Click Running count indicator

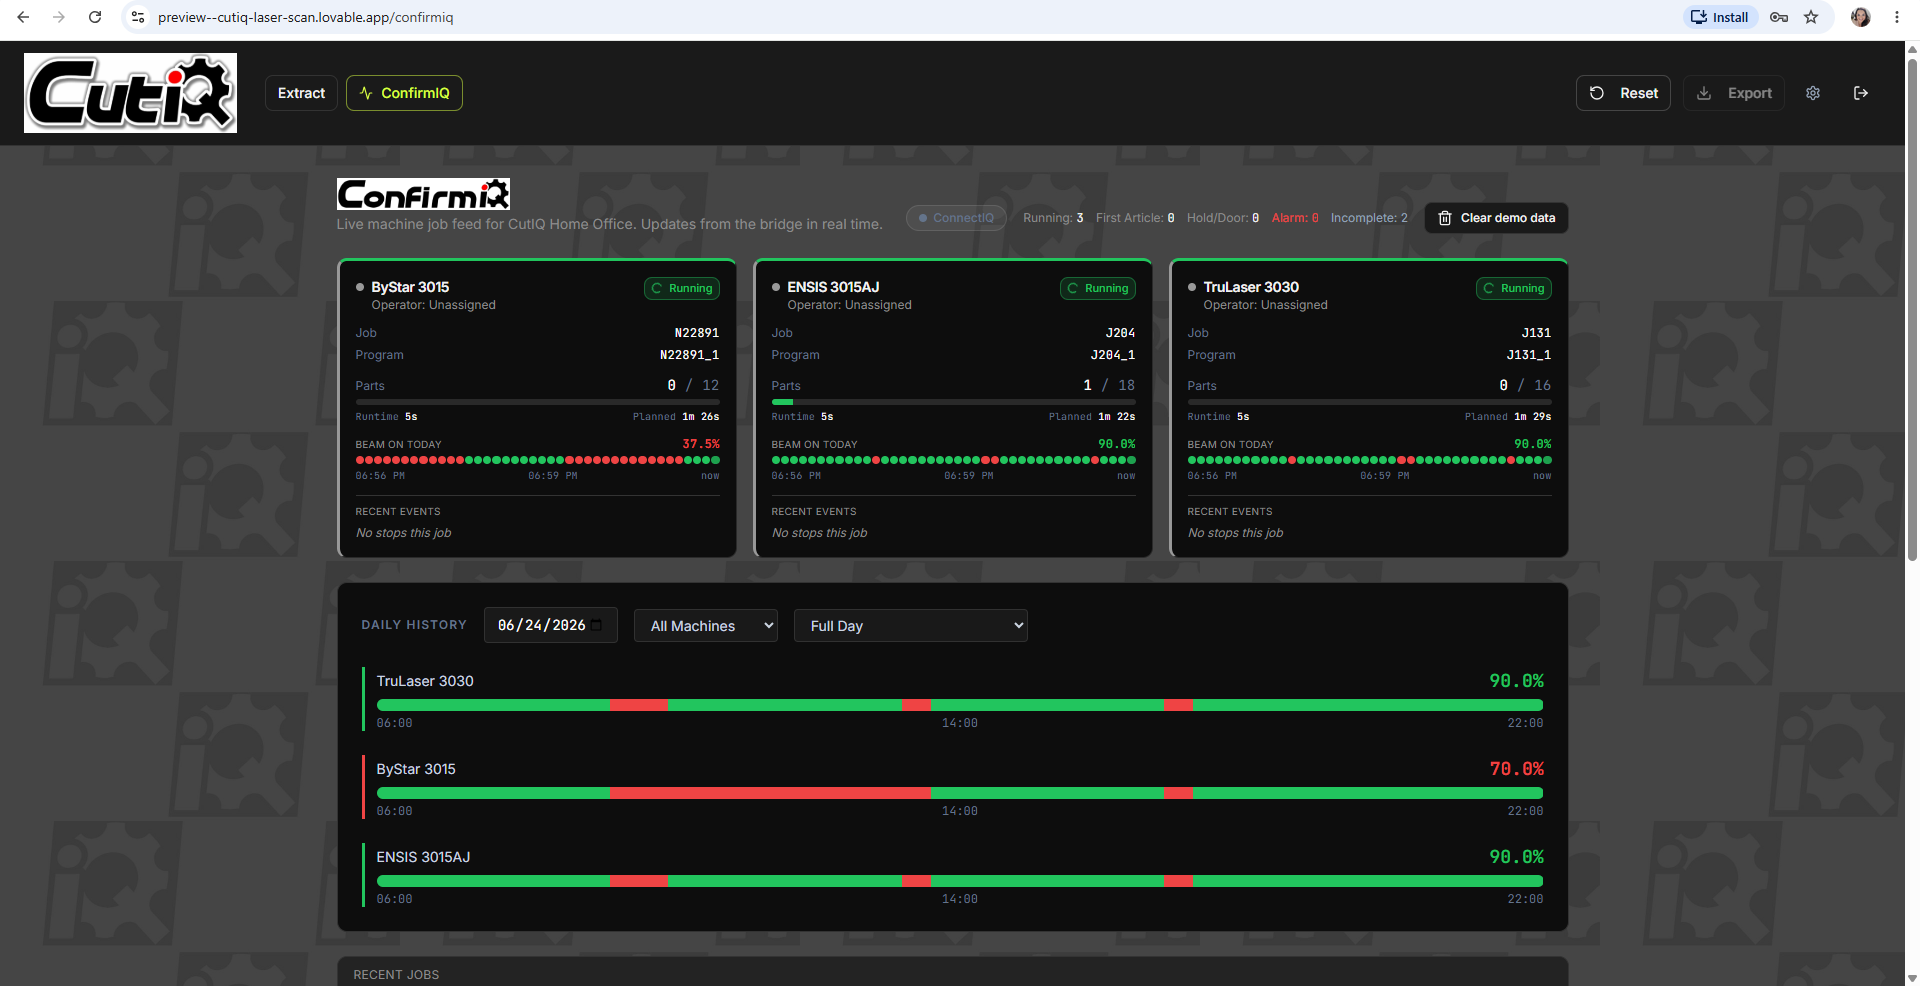[1053, 218]
